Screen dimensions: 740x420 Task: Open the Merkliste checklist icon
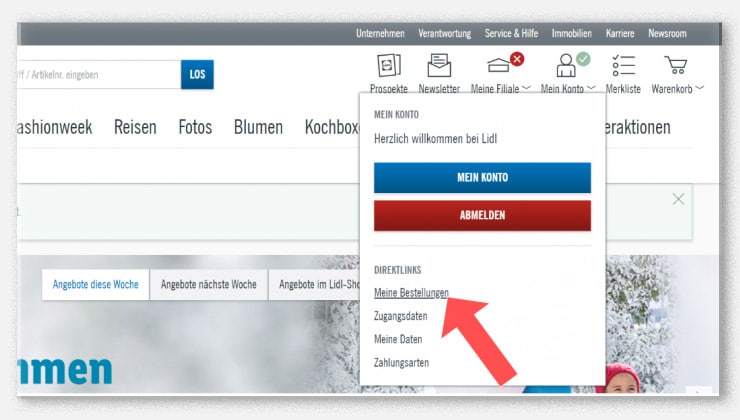point(623,67)
